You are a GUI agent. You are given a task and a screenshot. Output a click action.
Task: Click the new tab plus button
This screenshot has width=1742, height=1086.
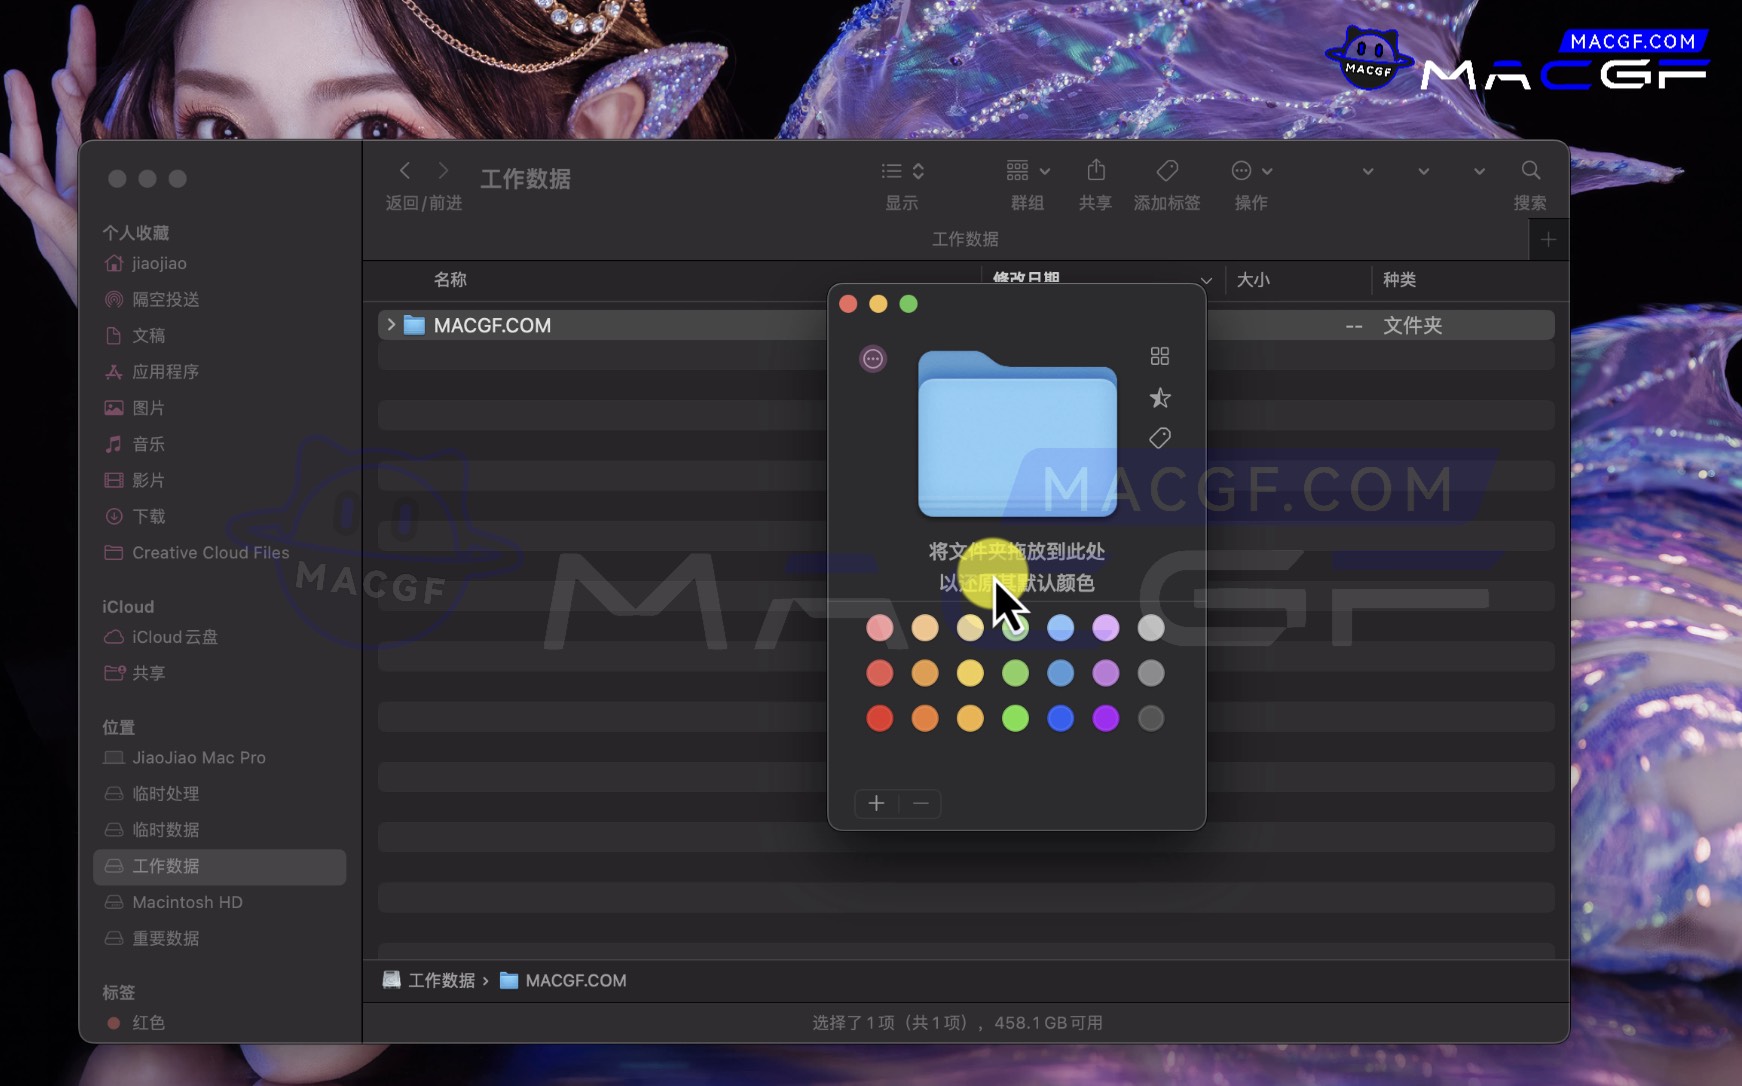pos(1548,240)
